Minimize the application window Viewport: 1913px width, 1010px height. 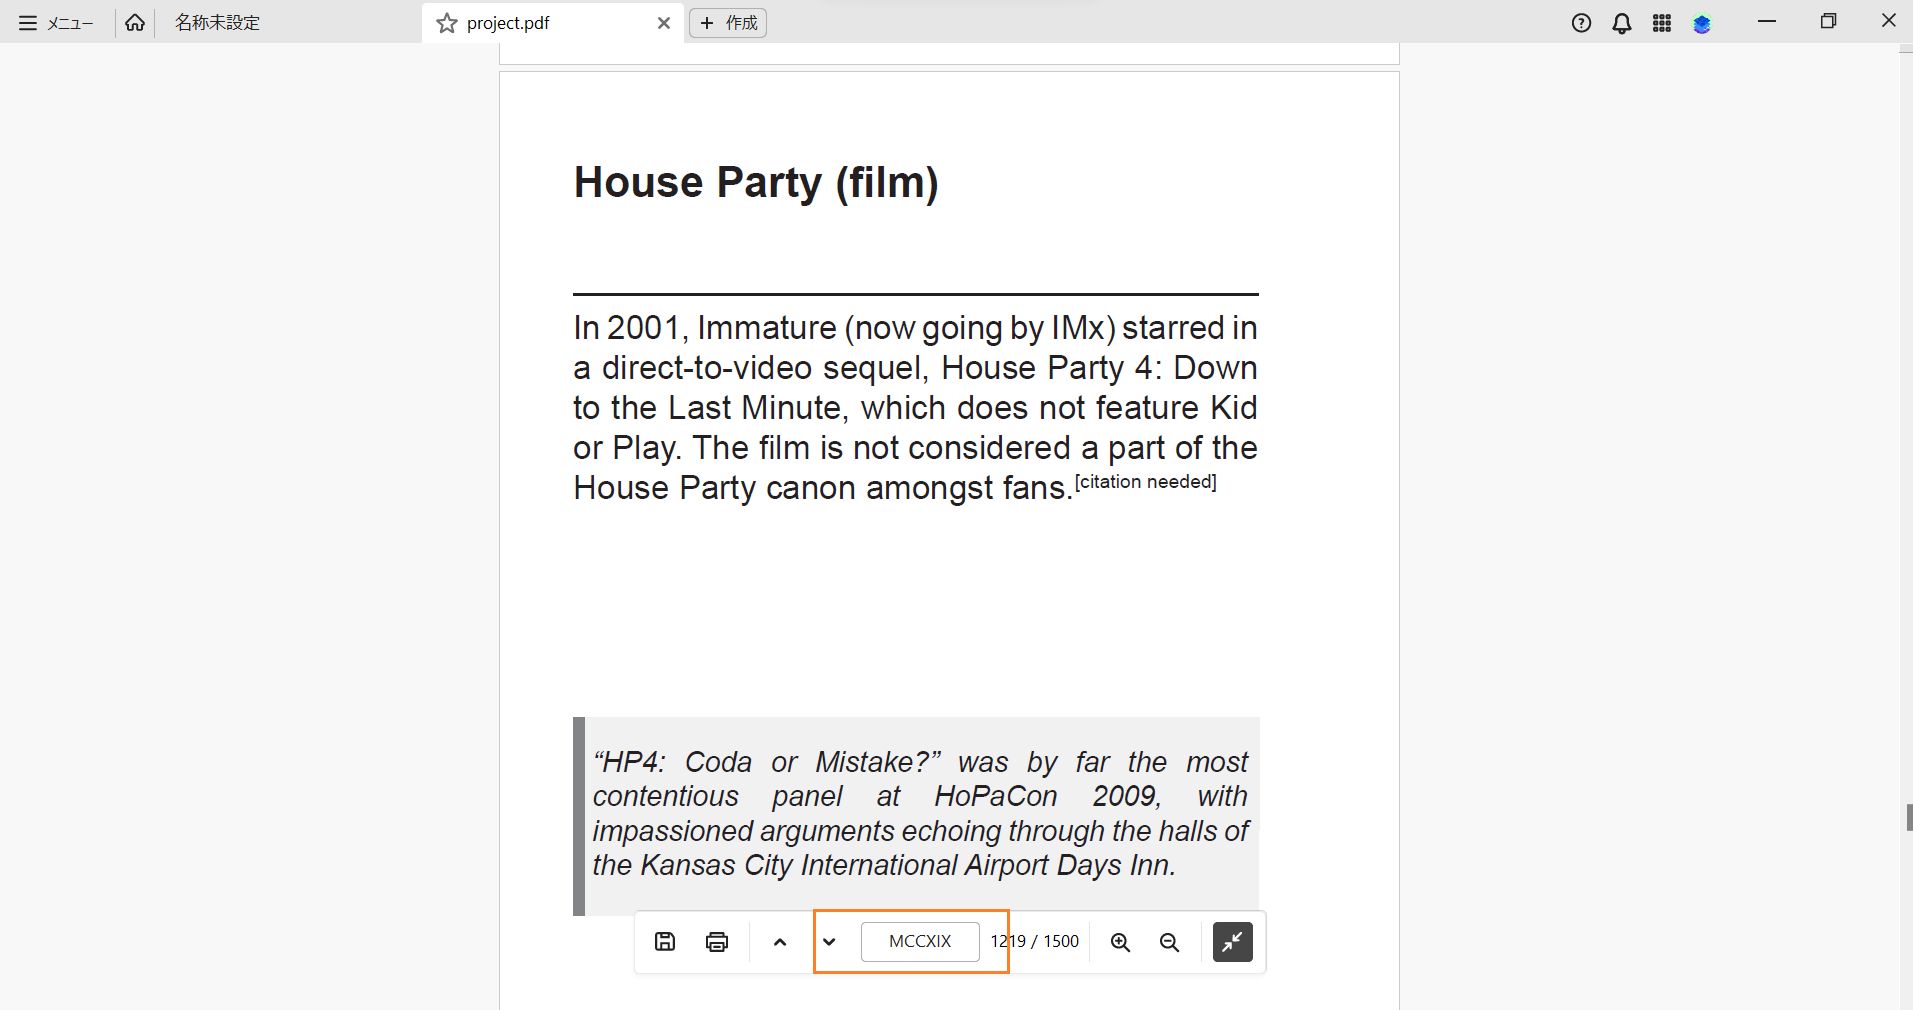tap(1767, 21)
